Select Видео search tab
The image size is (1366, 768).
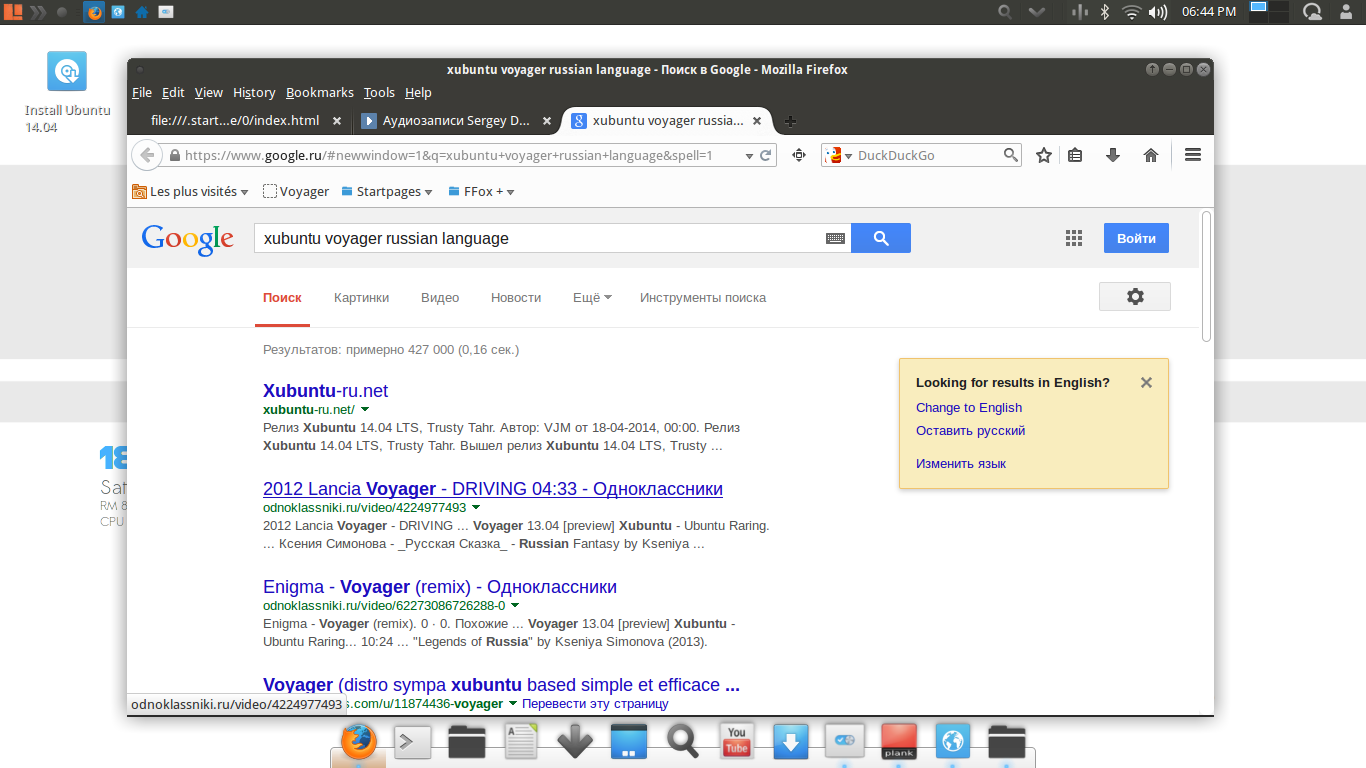coord(440,297)
